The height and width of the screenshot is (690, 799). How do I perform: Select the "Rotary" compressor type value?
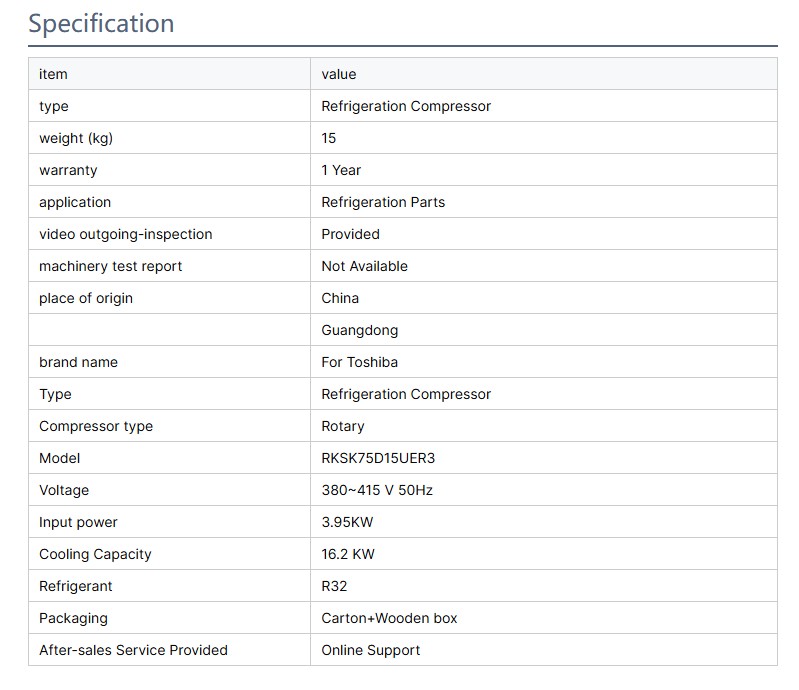(x=342, y=426)
